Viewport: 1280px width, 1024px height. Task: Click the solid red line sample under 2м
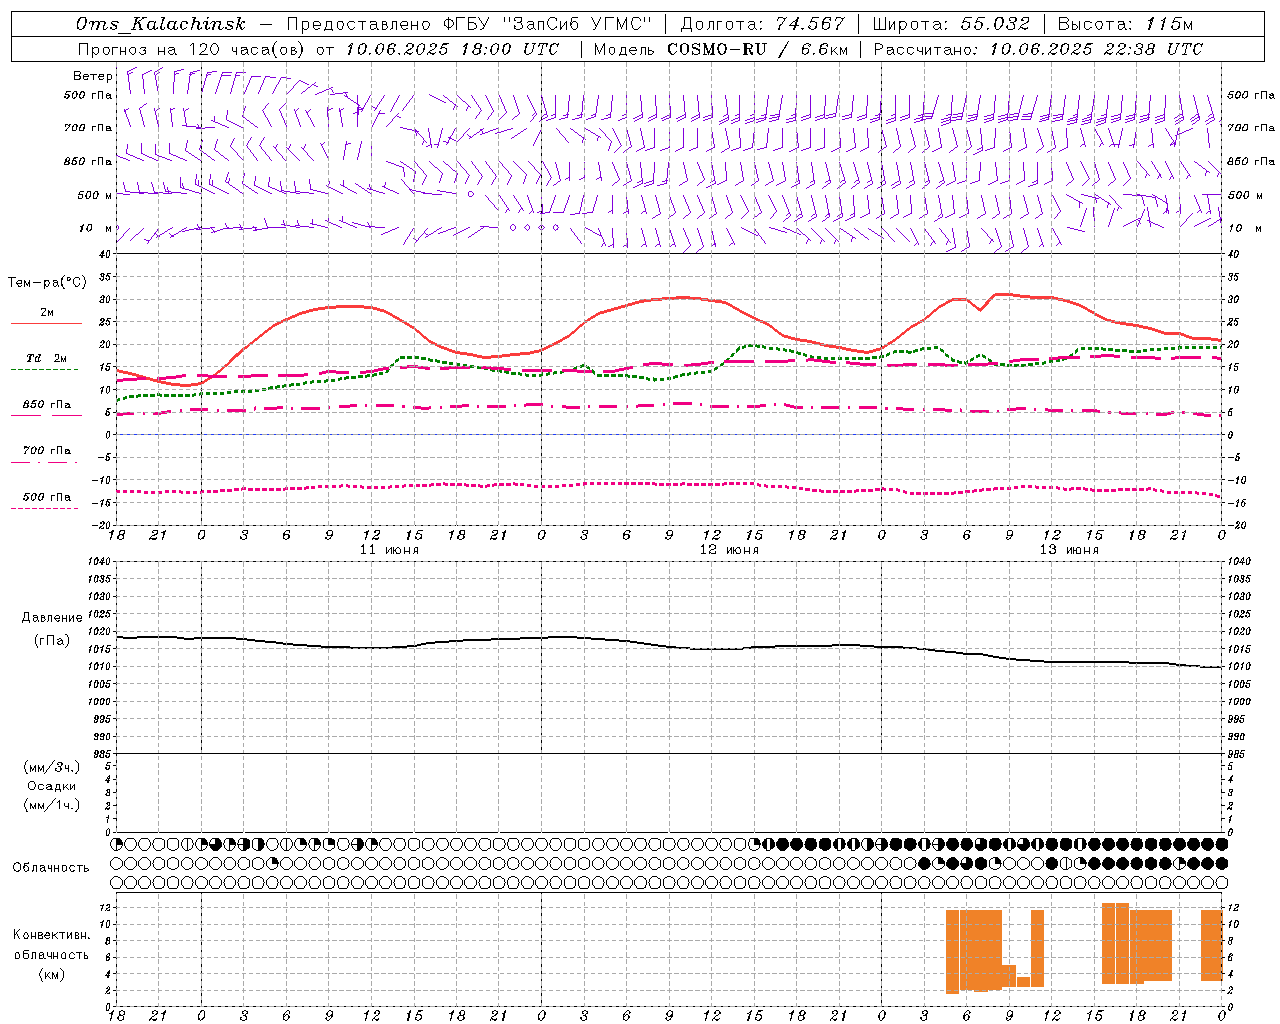(46, 323)
